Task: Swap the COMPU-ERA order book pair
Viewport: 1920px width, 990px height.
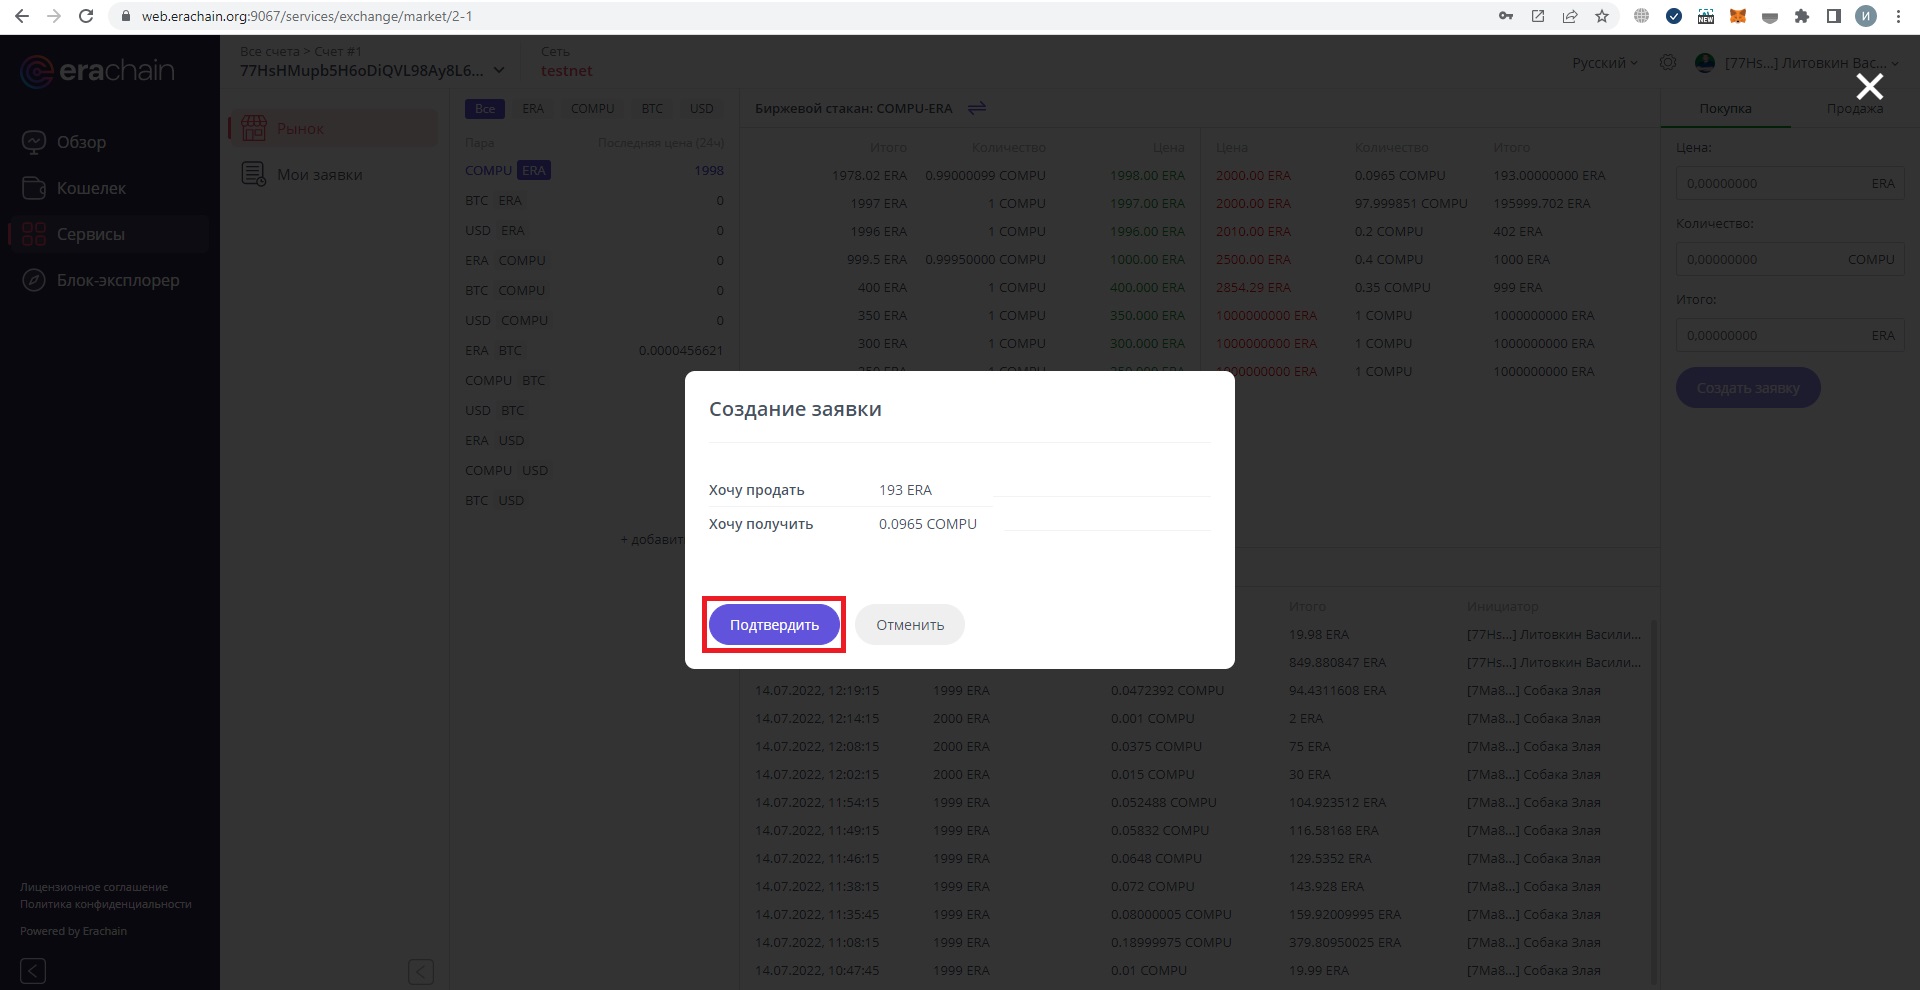Action: [977, 108]
